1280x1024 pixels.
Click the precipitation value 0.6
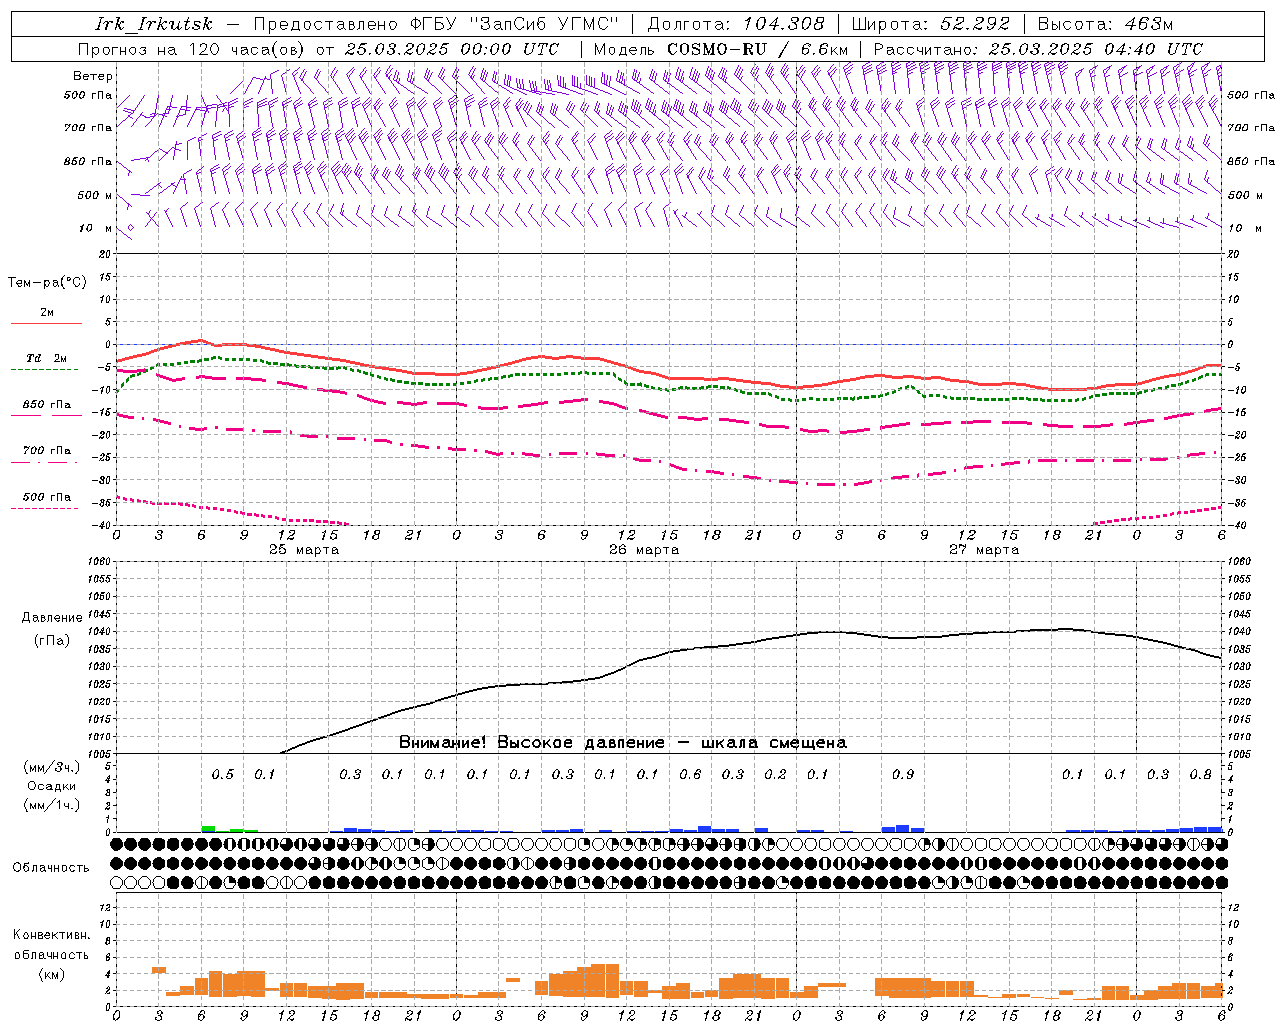690,774
